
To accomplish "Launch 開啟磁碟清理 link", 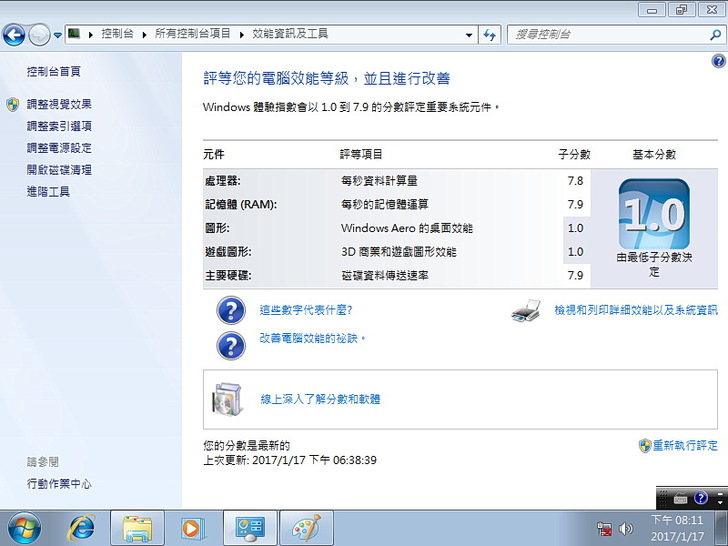I will (59, 169).
